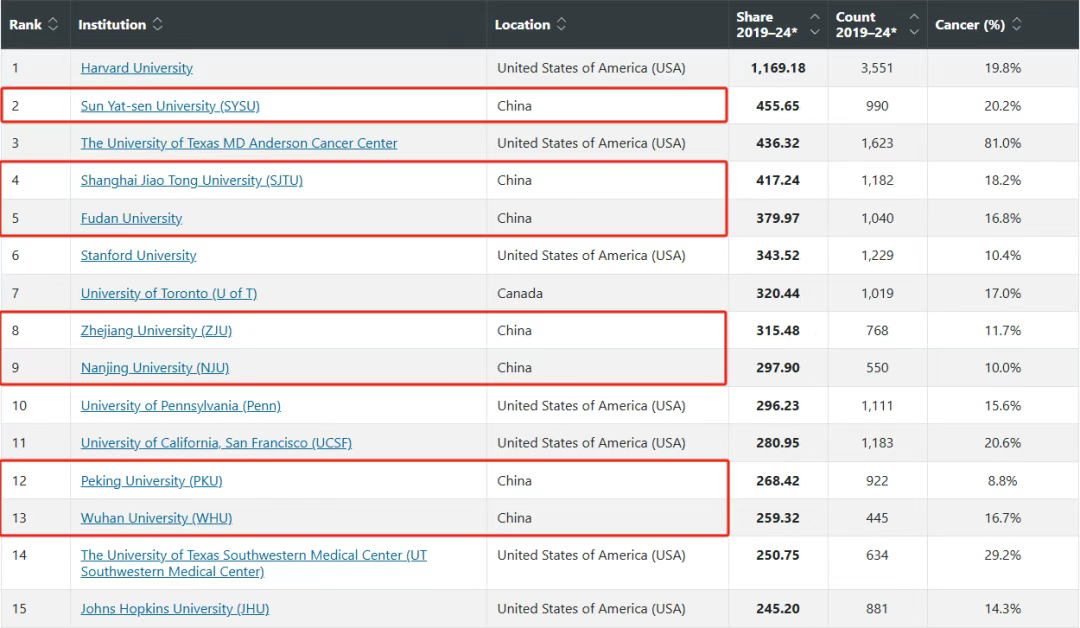
Task: Click rank number 15 cell
Action: [x=19, y=609]
